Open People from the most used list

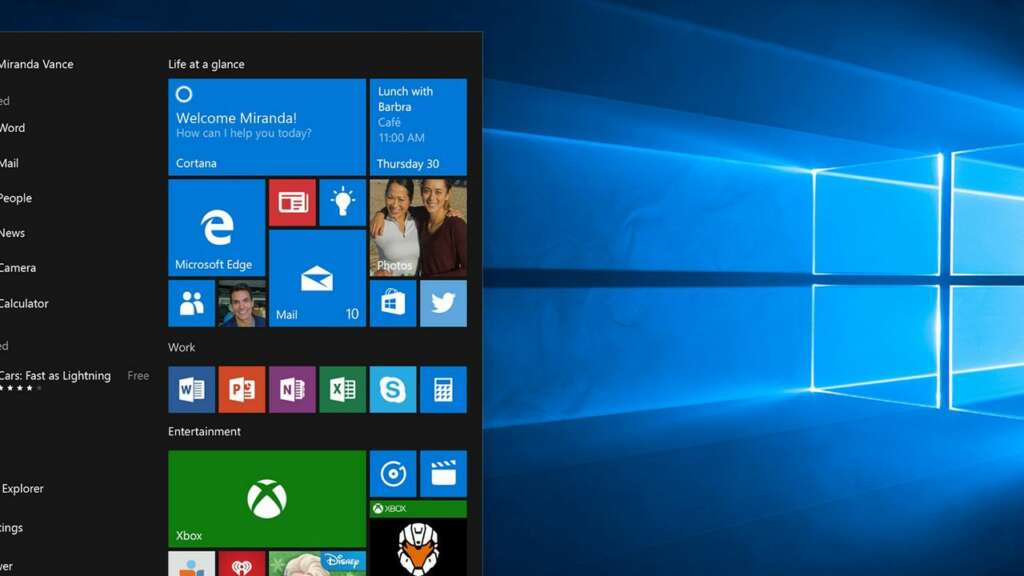(16, 198)
